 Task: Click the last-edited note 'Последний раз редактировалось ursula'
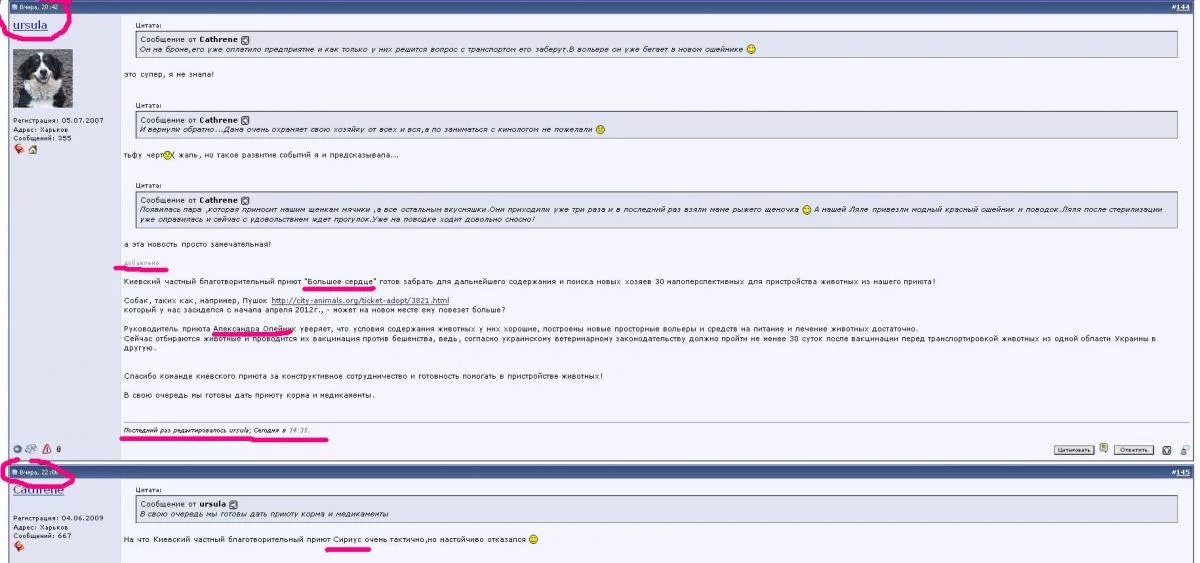pos(186,430)
